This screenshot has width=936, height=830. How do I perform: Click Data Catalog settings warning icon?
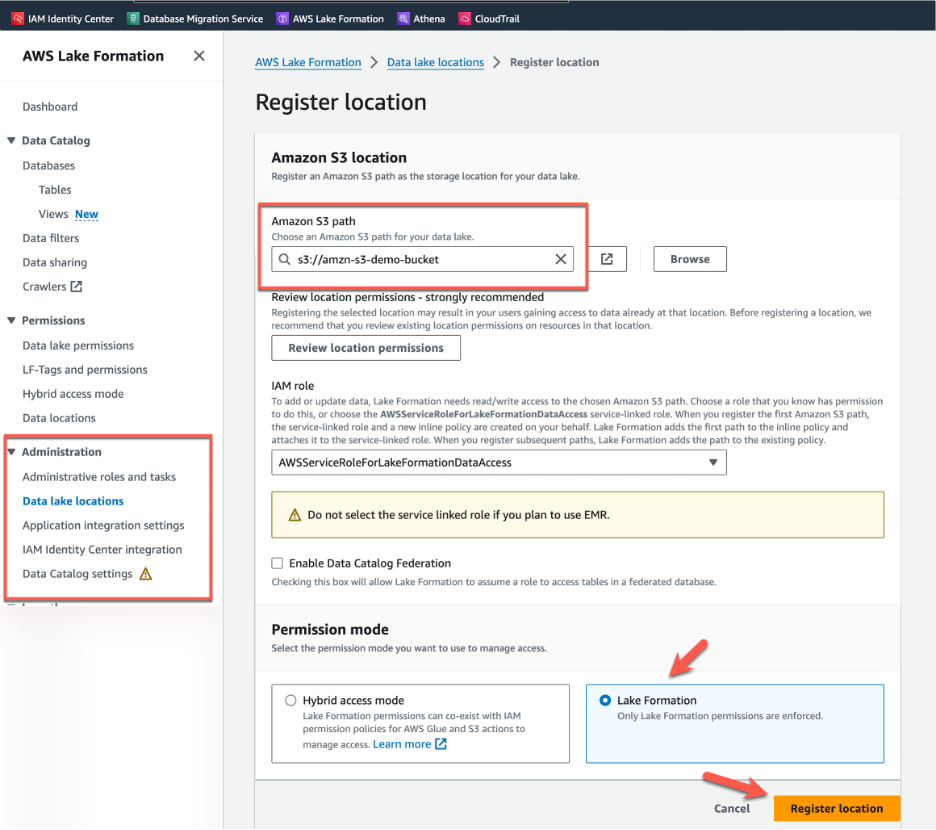[146, 574]
